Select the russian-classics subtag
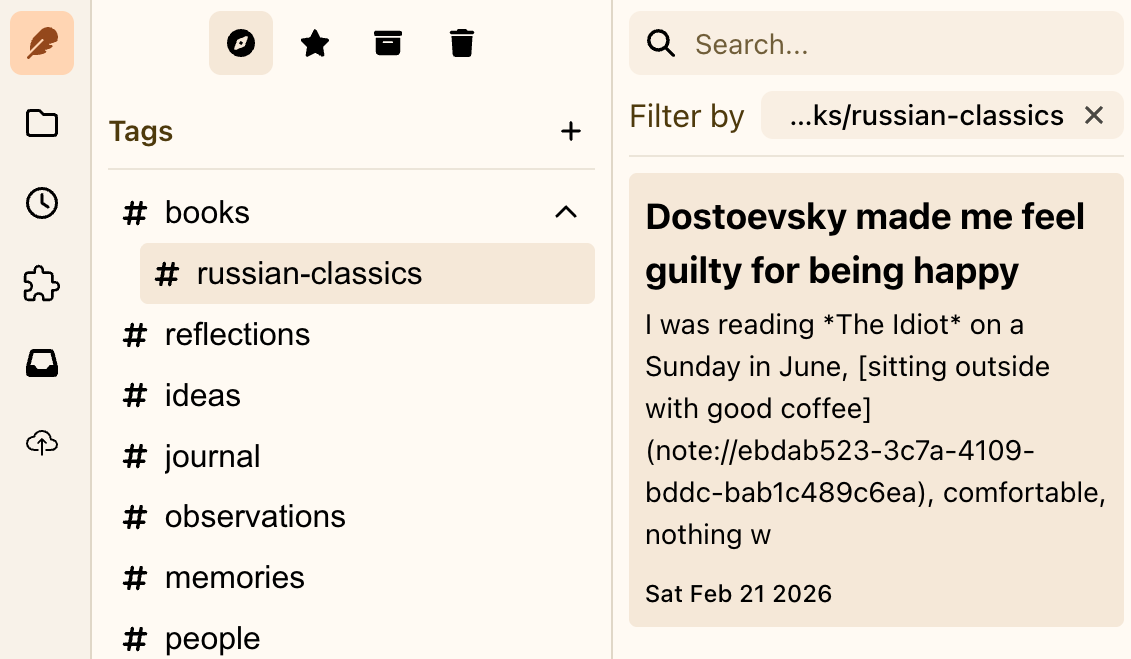The width and height of the screenshot is (1131, 659). tap(309, 273)
